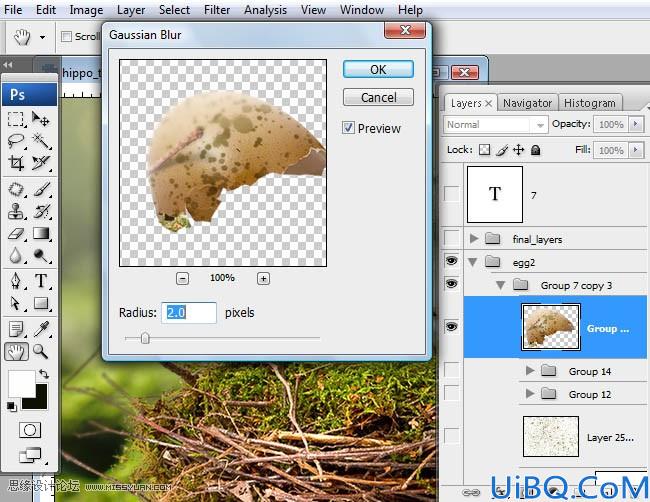Toggle Quick Mask mode
The width and height of the screenshot is (650, 502).
(x=30, y=430)
